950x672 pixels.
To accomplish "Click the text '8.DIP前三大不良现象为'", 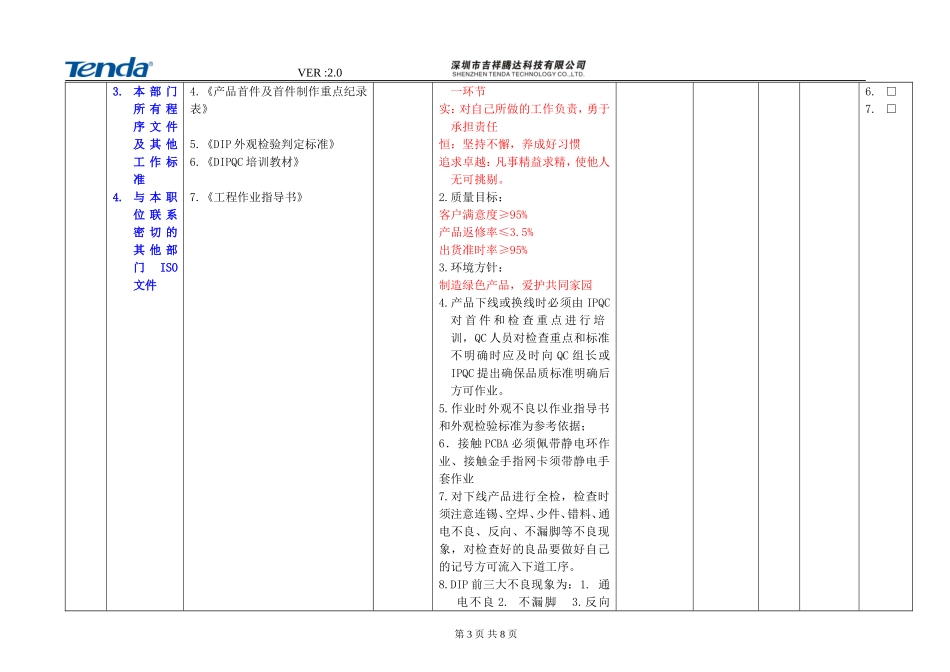I will point(505,584).
